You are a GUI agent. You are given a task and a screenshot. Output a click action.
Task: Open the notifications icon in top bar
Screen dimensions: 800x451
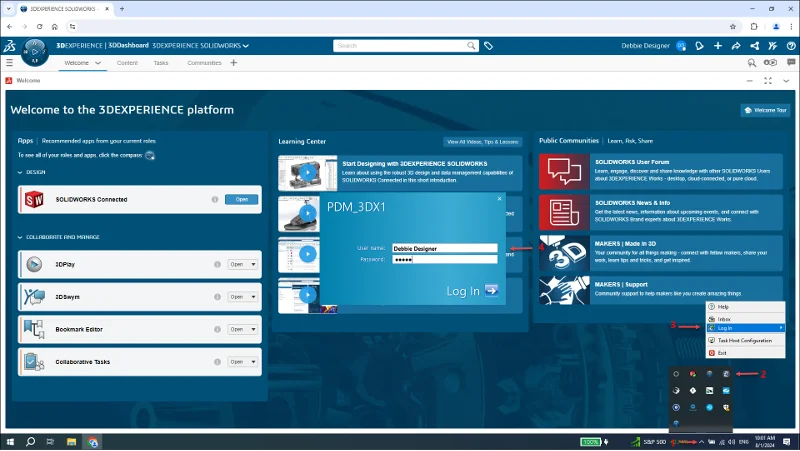tap(699, 46)
